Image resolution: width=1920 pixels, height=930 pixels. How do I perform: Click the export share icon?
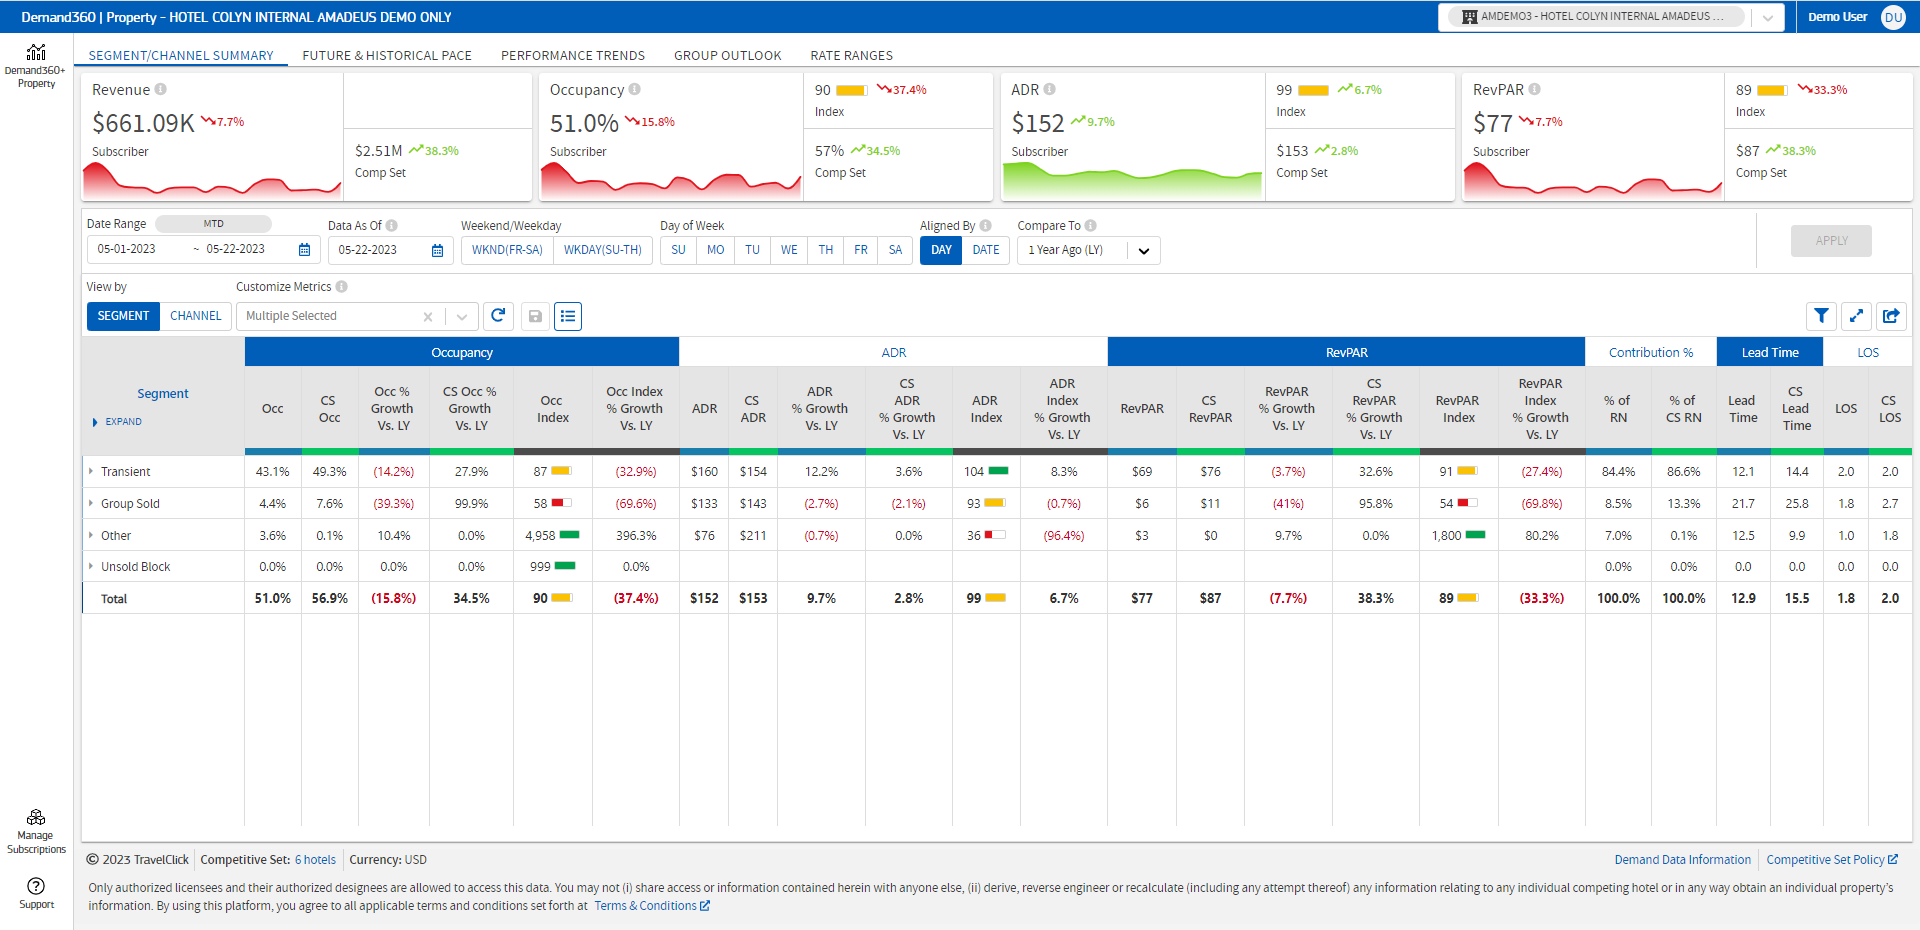(1891, 316)
